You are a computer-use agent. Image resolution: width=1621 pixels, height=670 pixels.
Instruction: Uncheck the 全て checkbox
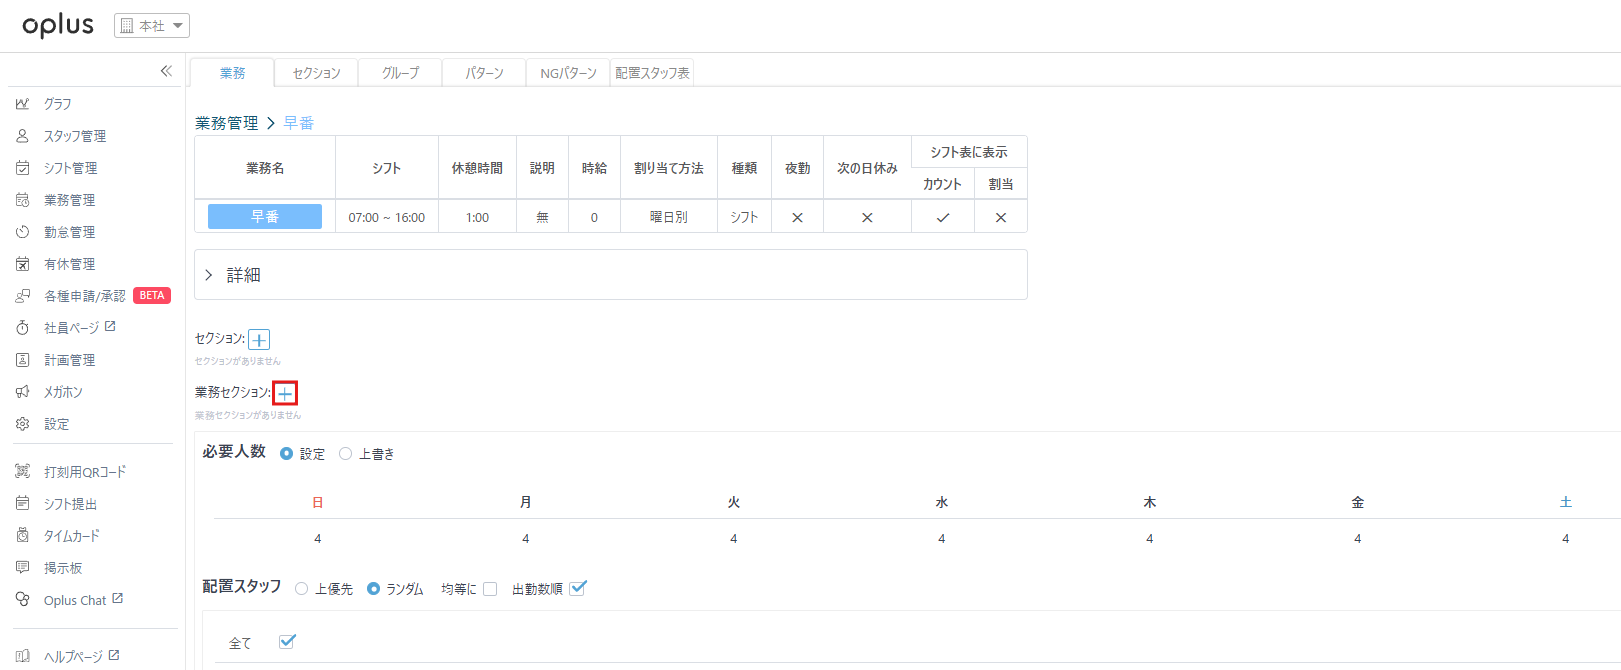click(x=287, y=642)
